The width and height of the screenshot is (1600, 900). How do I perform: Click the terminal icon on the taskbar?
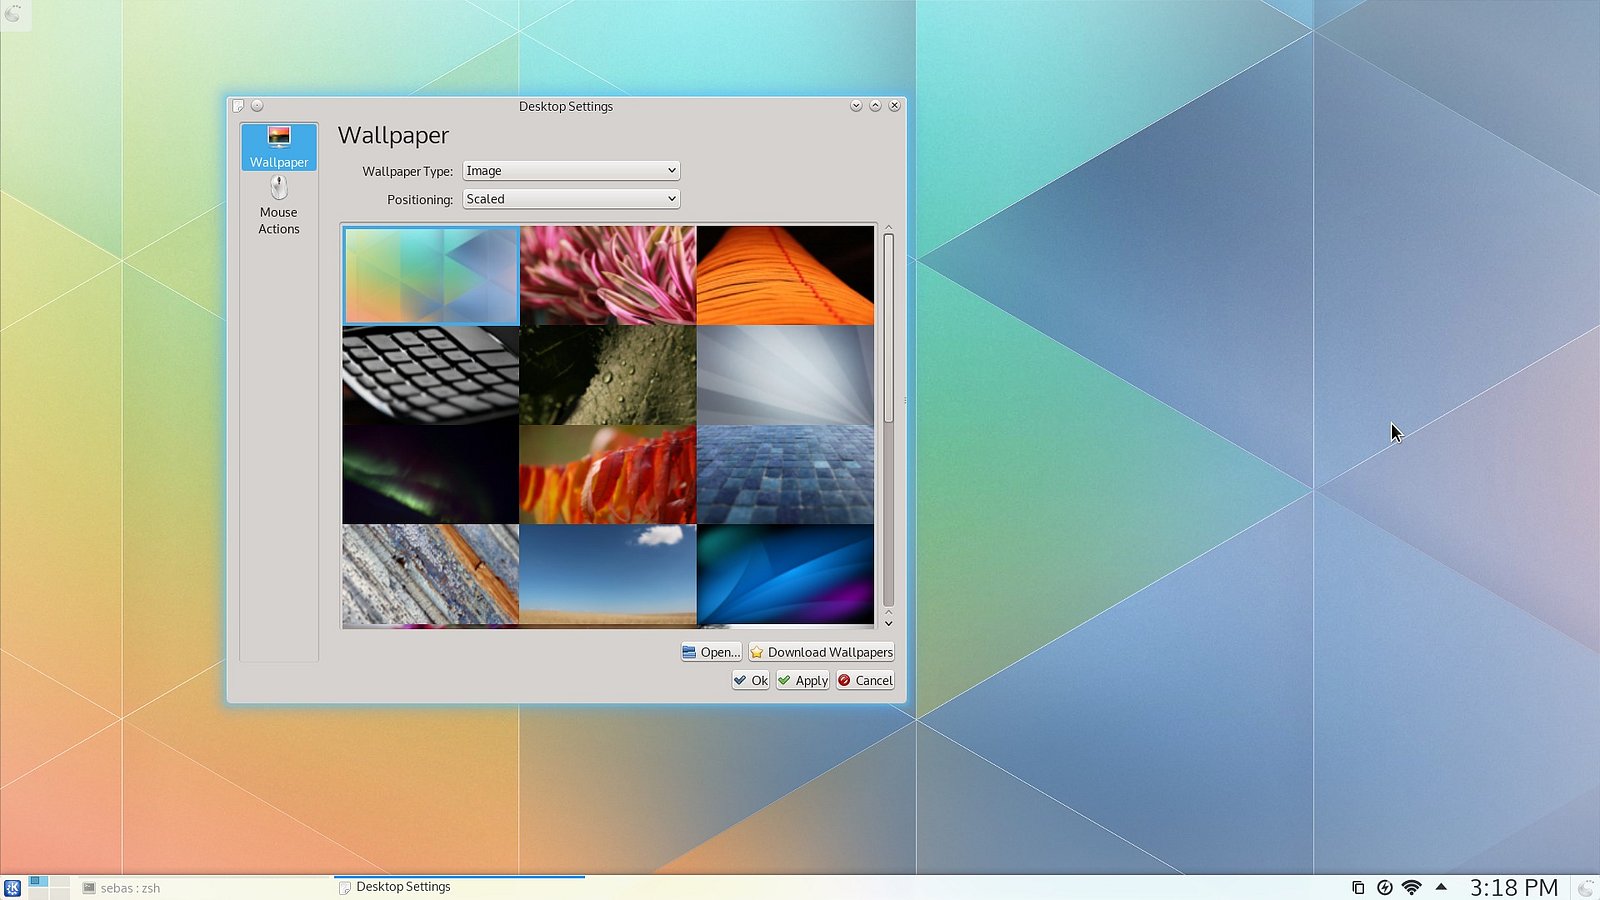pos(88,887)
